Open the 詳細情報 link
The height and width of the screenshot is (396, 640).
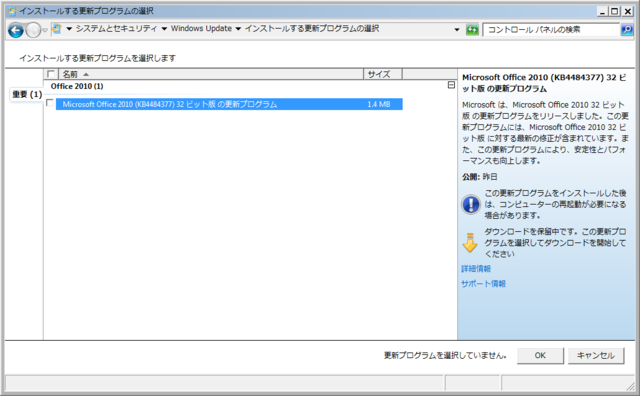(x=476, y=269)
